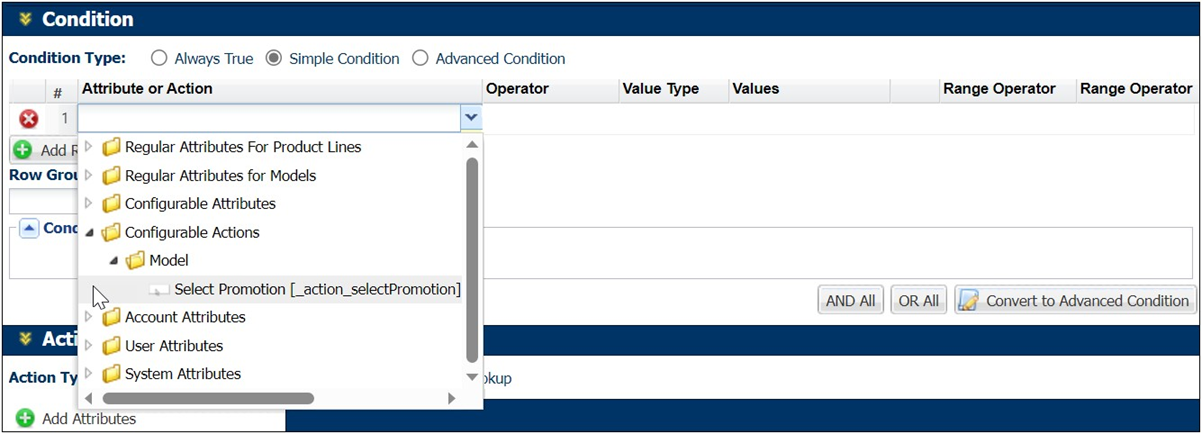1202x434 pixels.
Task: Click the Values column header
Action: [x=755, y=88]
